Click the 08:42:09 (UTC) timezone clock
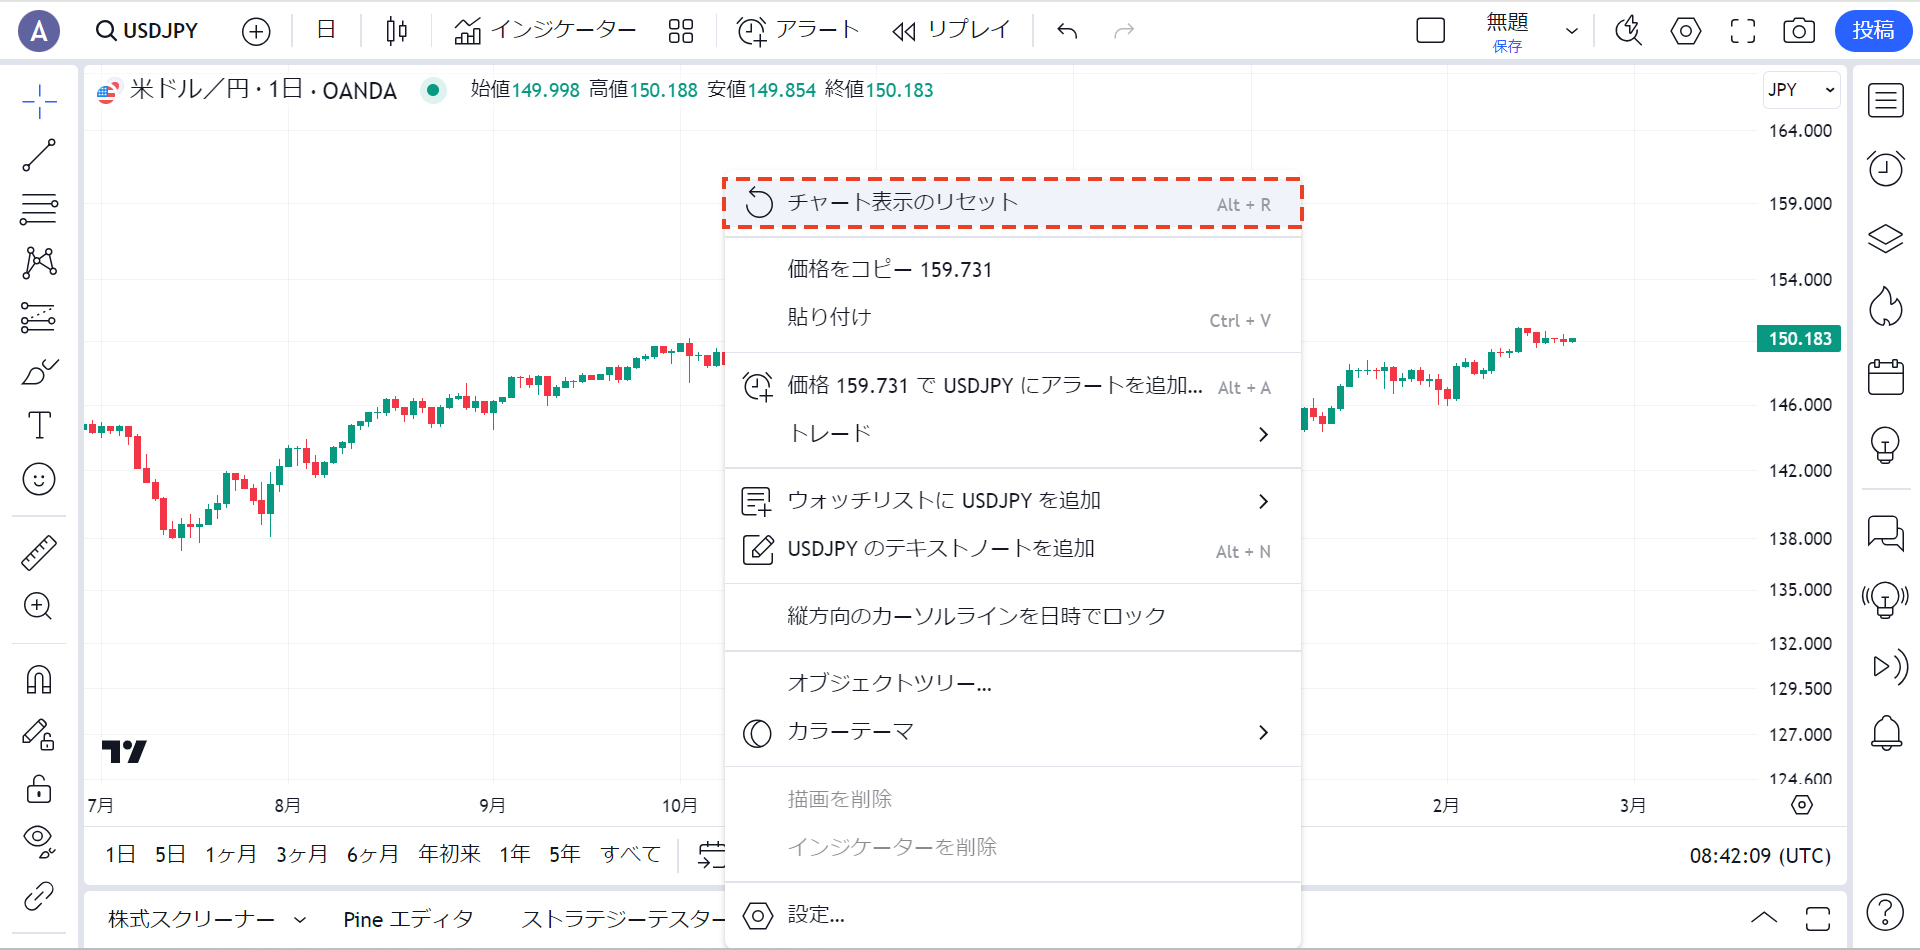 pos(1760,856)
